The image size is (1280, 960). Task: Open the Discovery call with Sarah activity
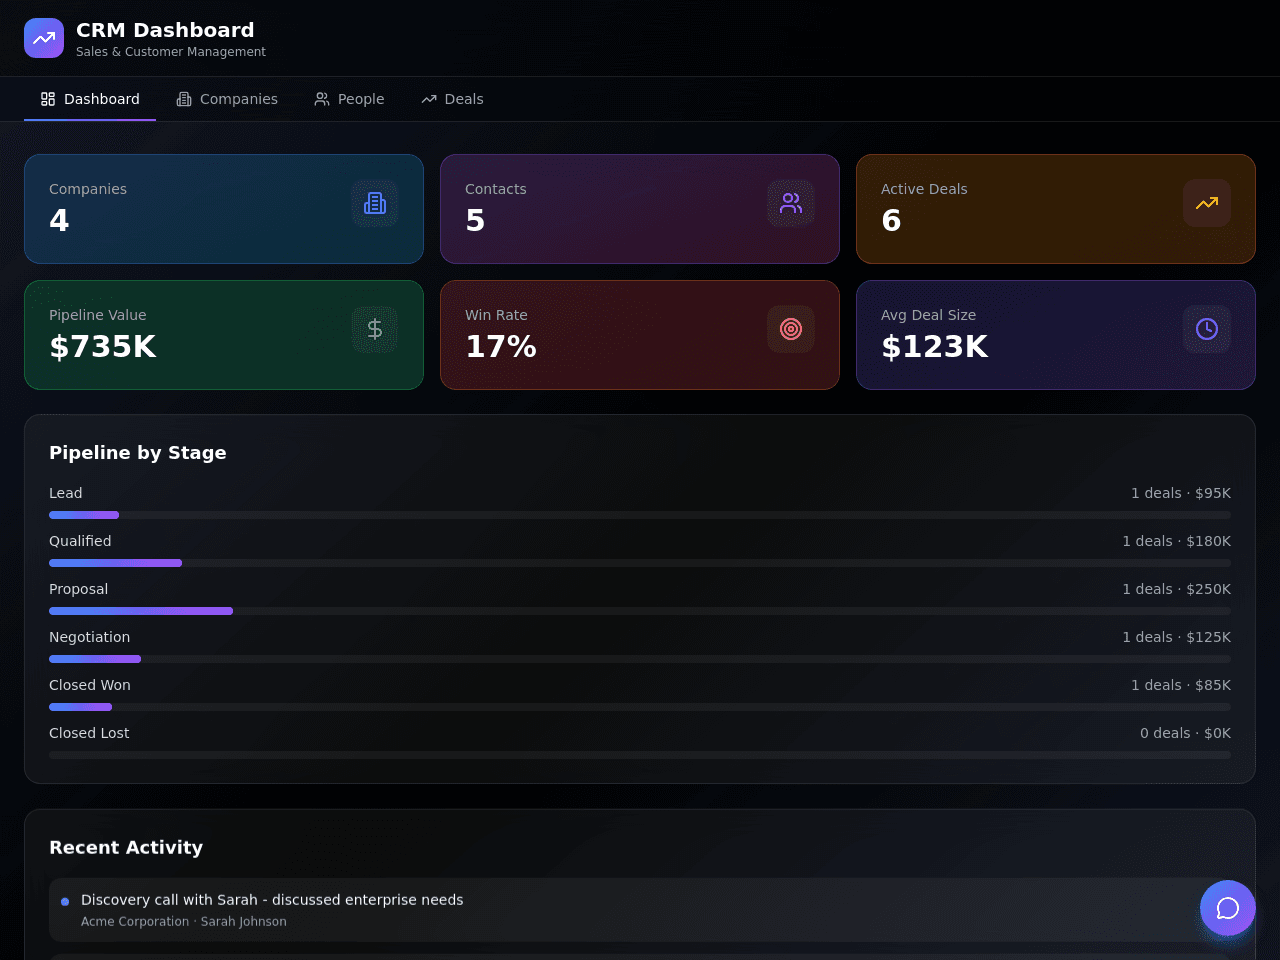pyautogui.click(x=640, y=910)
